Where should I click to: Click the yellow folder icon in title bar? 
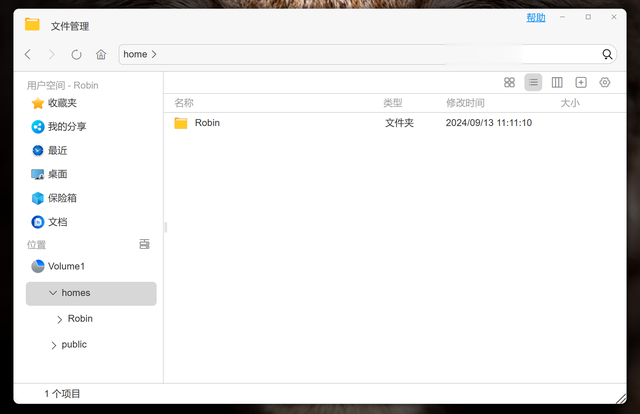tap(32, 24)
